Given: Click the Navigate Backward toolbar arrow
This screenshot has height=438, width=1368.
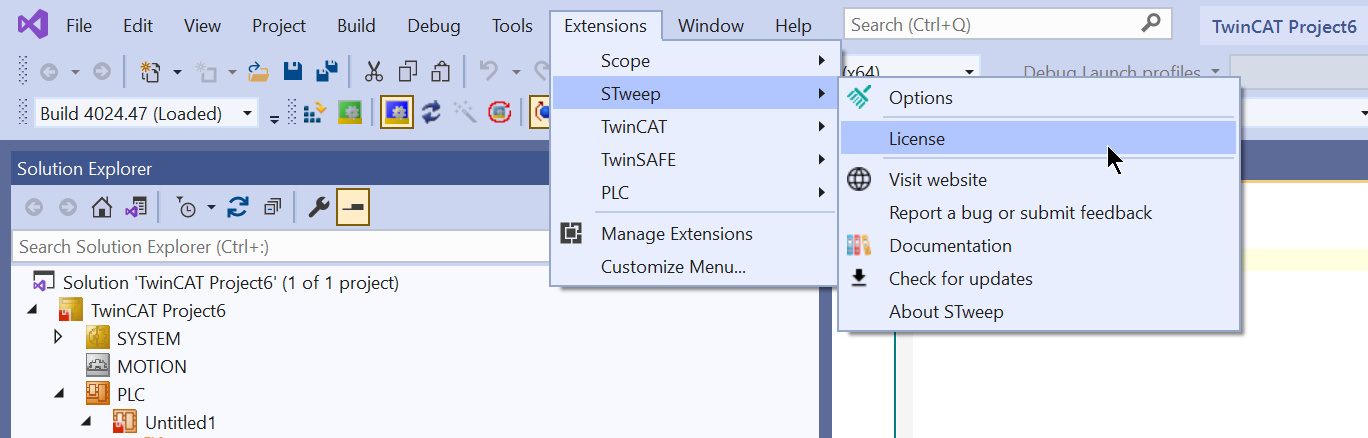Looking at the screenshot, I should click(x=49, y=72).
